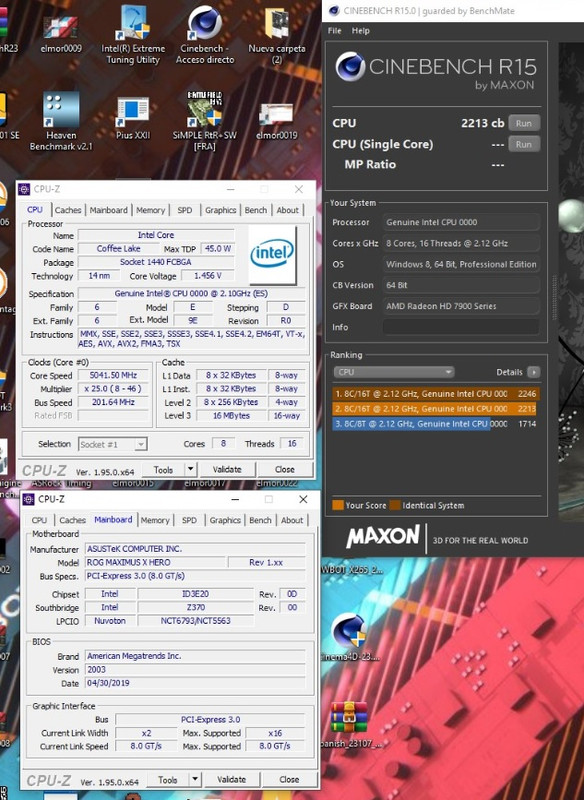Viewport: 584px width, 800px height.
Task: Select ranking entry scoring 2246
Action: click(436, 394)
